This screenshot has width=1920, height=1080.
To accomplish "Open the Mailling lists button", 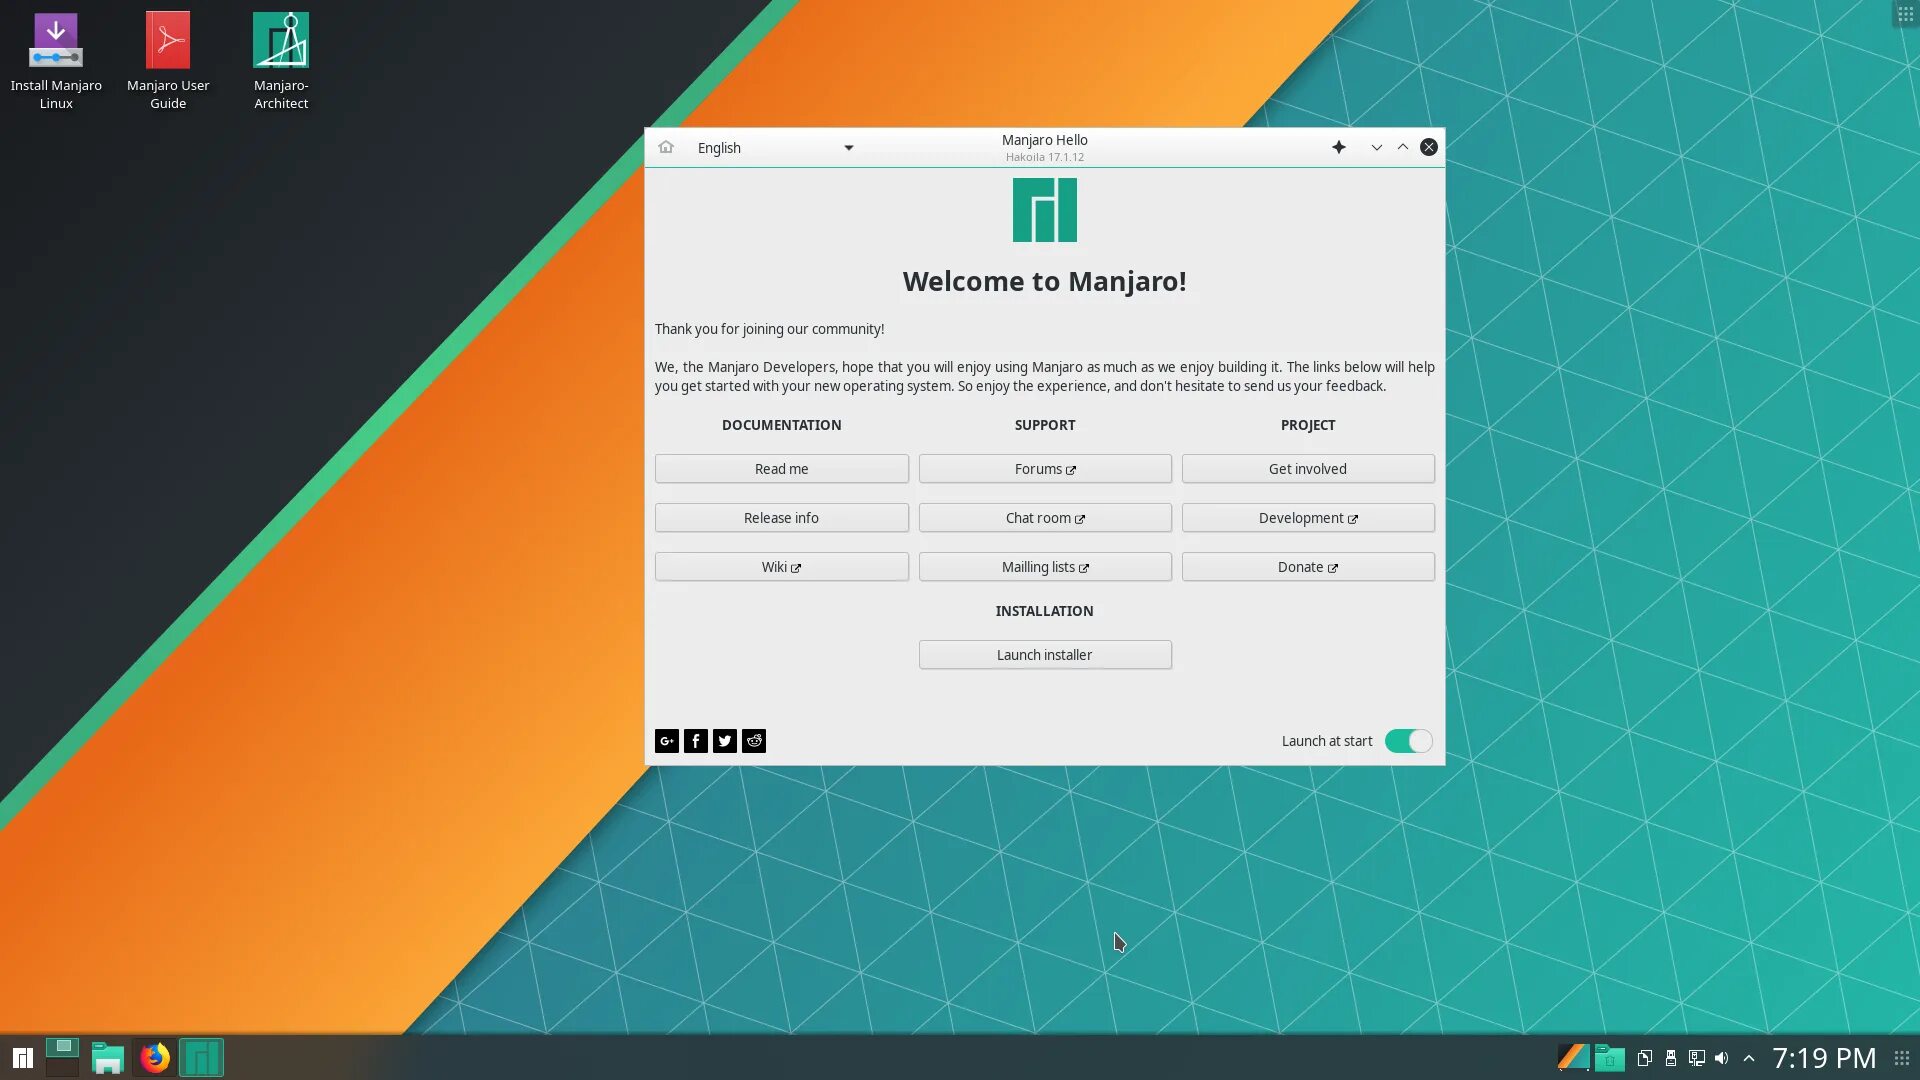I will click(x=1045, y=567).
